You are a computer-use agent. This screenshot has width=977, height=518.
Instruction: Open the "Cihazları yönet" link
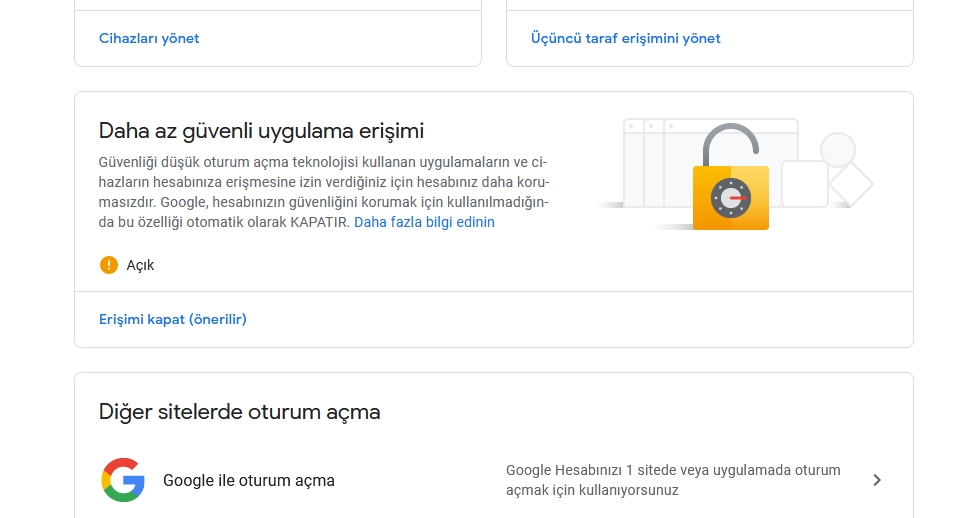[149, 38]
